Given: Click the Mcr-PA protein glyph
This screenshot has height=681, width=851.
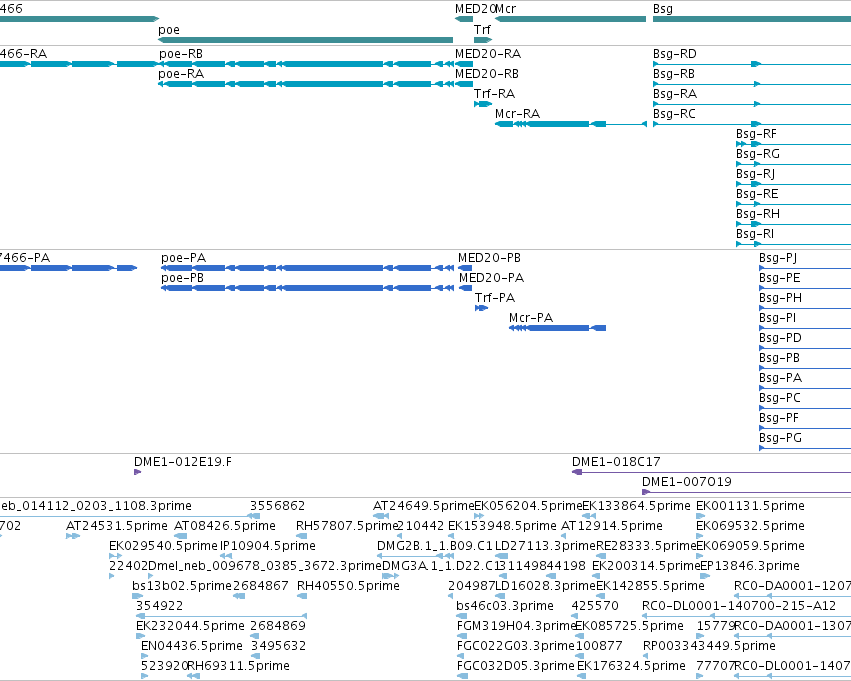Looking at the screenshot, I should (x=557, y=328).
